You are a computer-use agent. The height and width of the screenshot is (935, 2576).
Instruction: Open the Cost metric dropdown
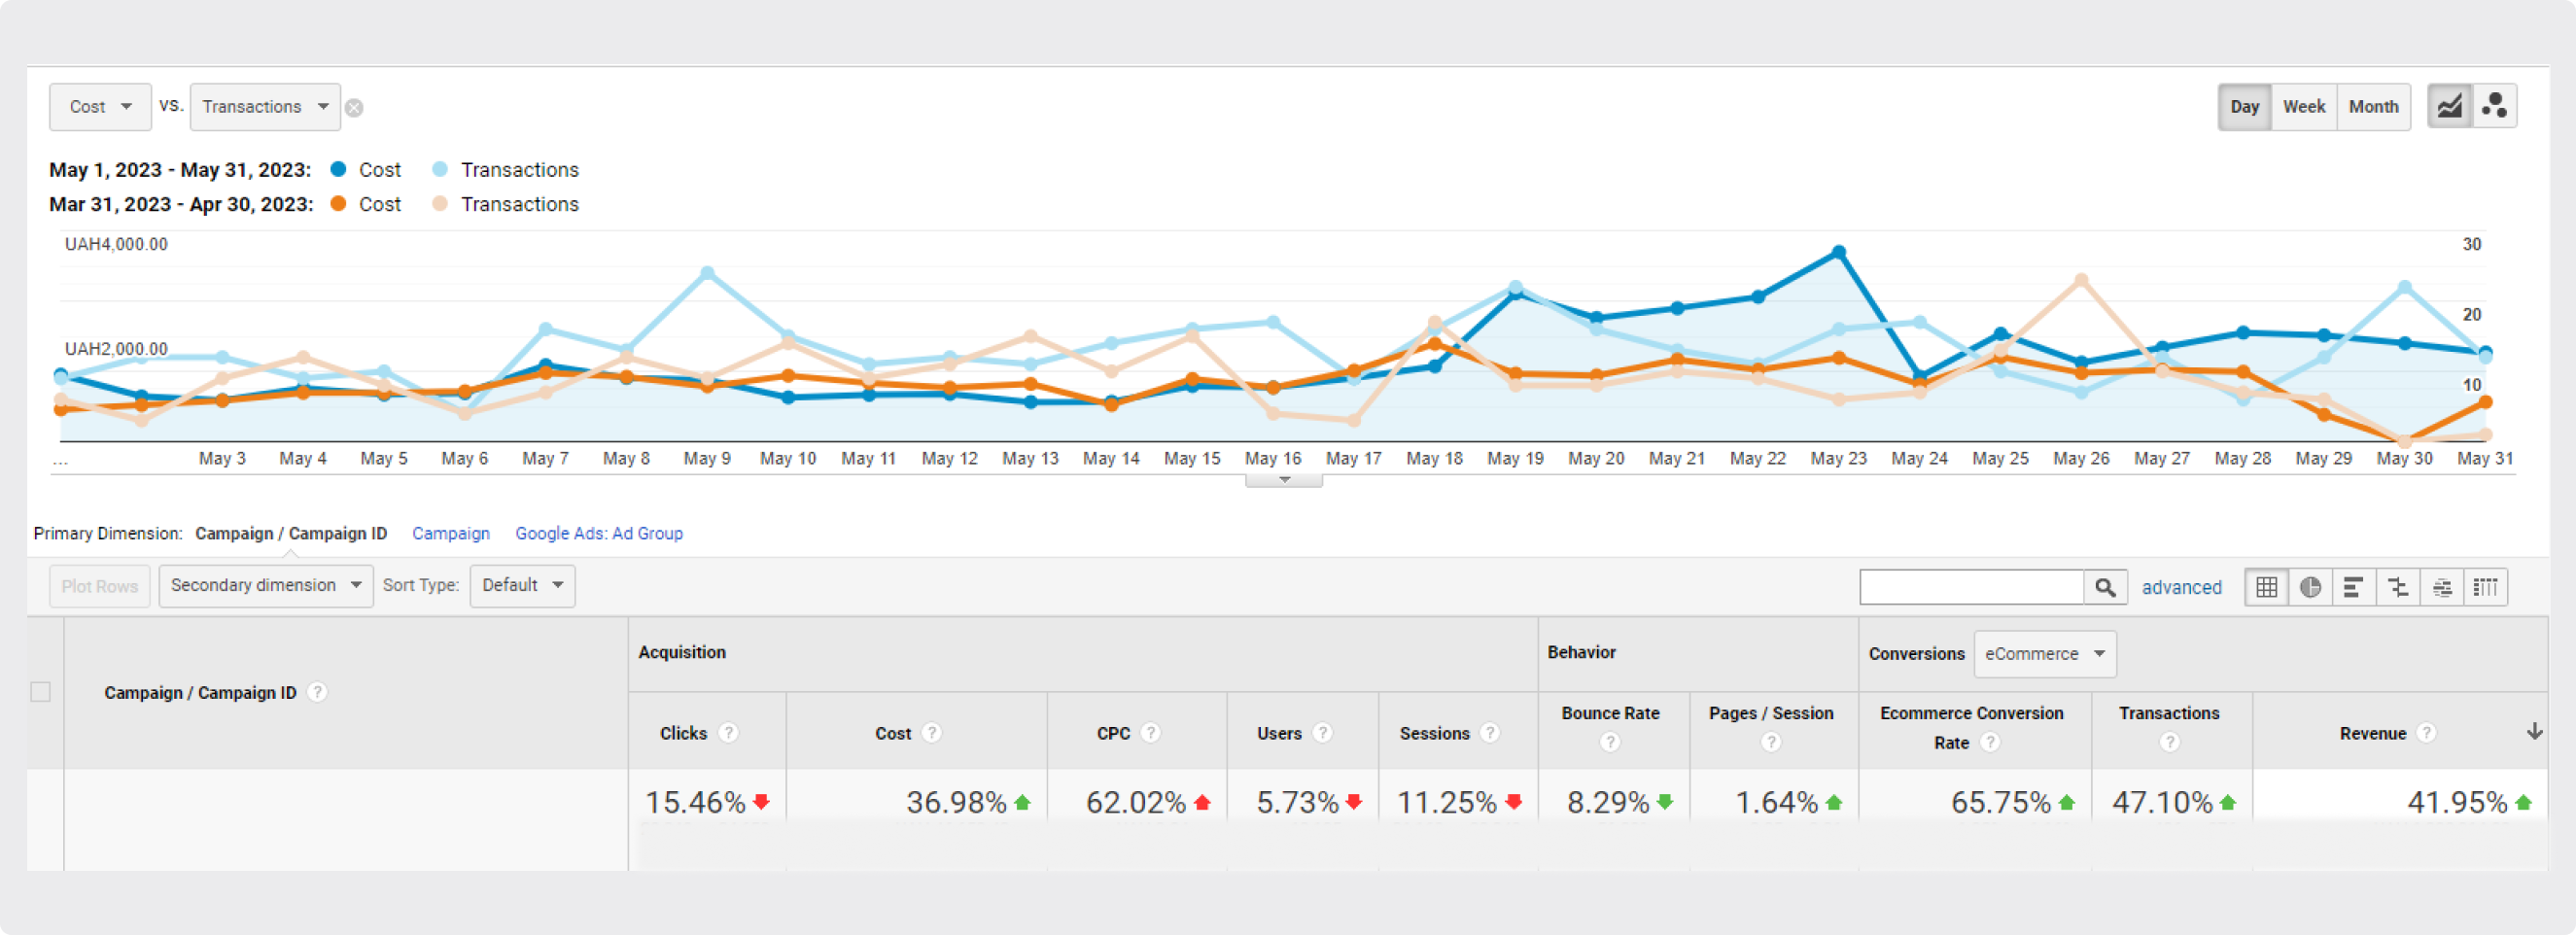point(100,106)
